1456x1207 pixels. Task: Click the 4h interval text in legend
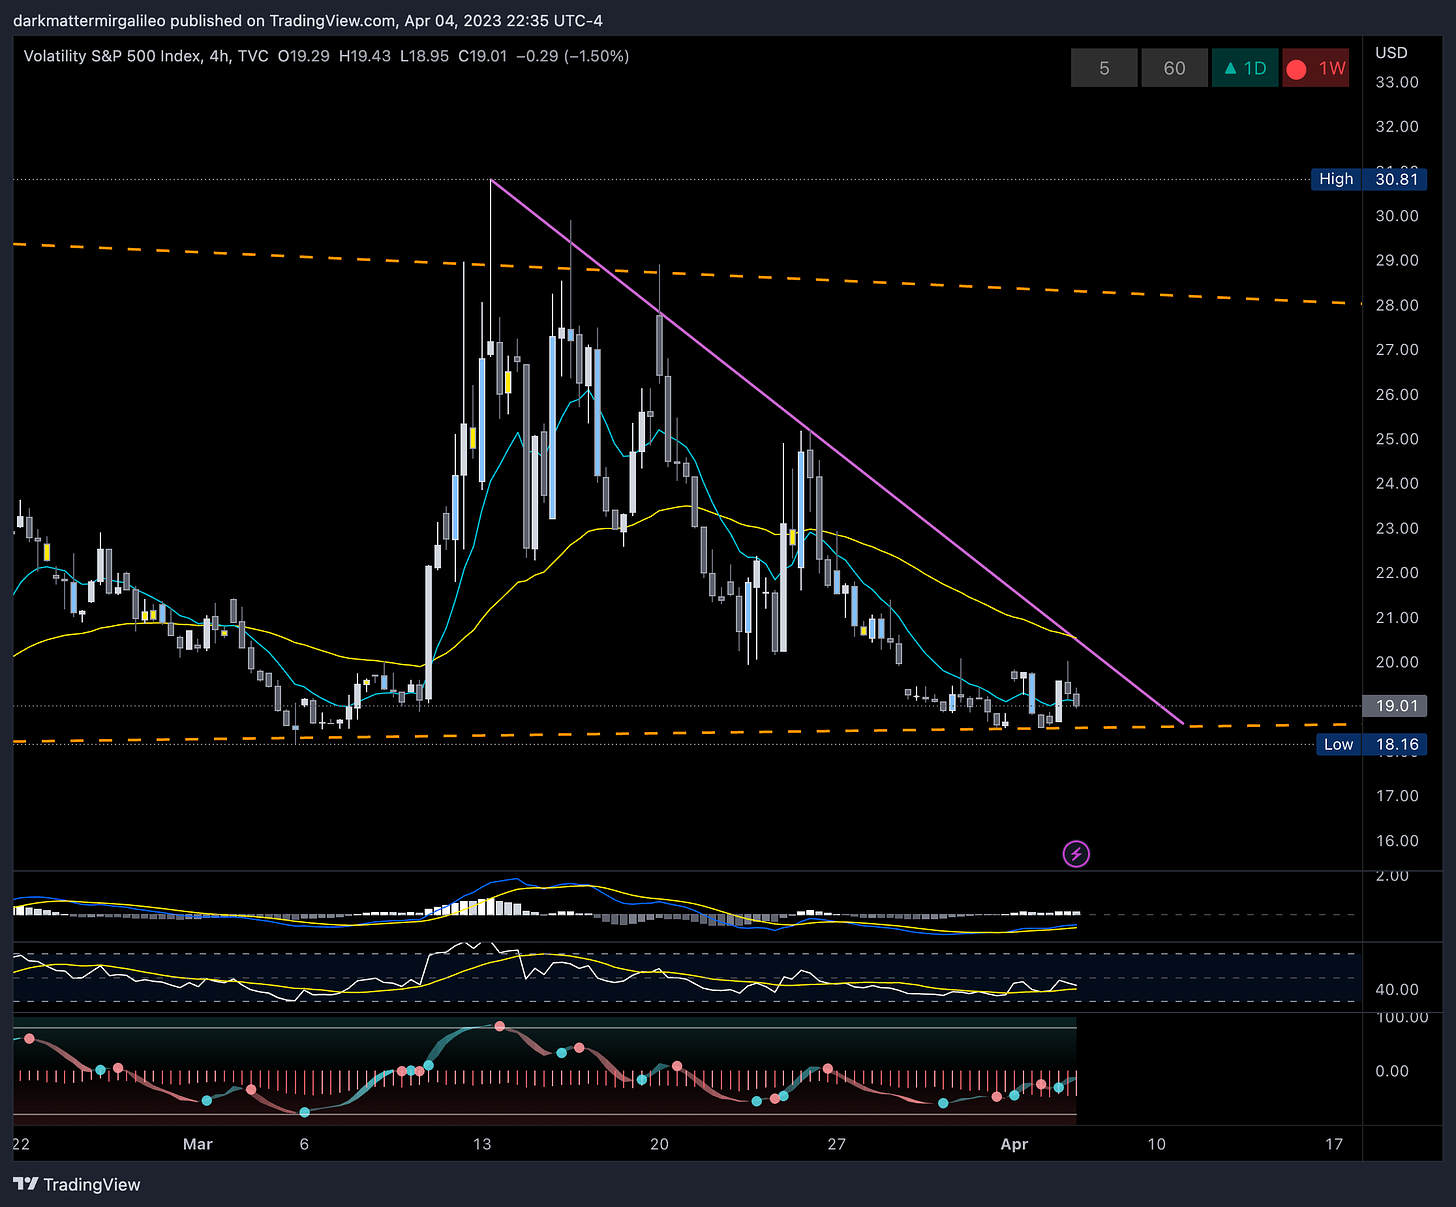(x=220, y=56)
